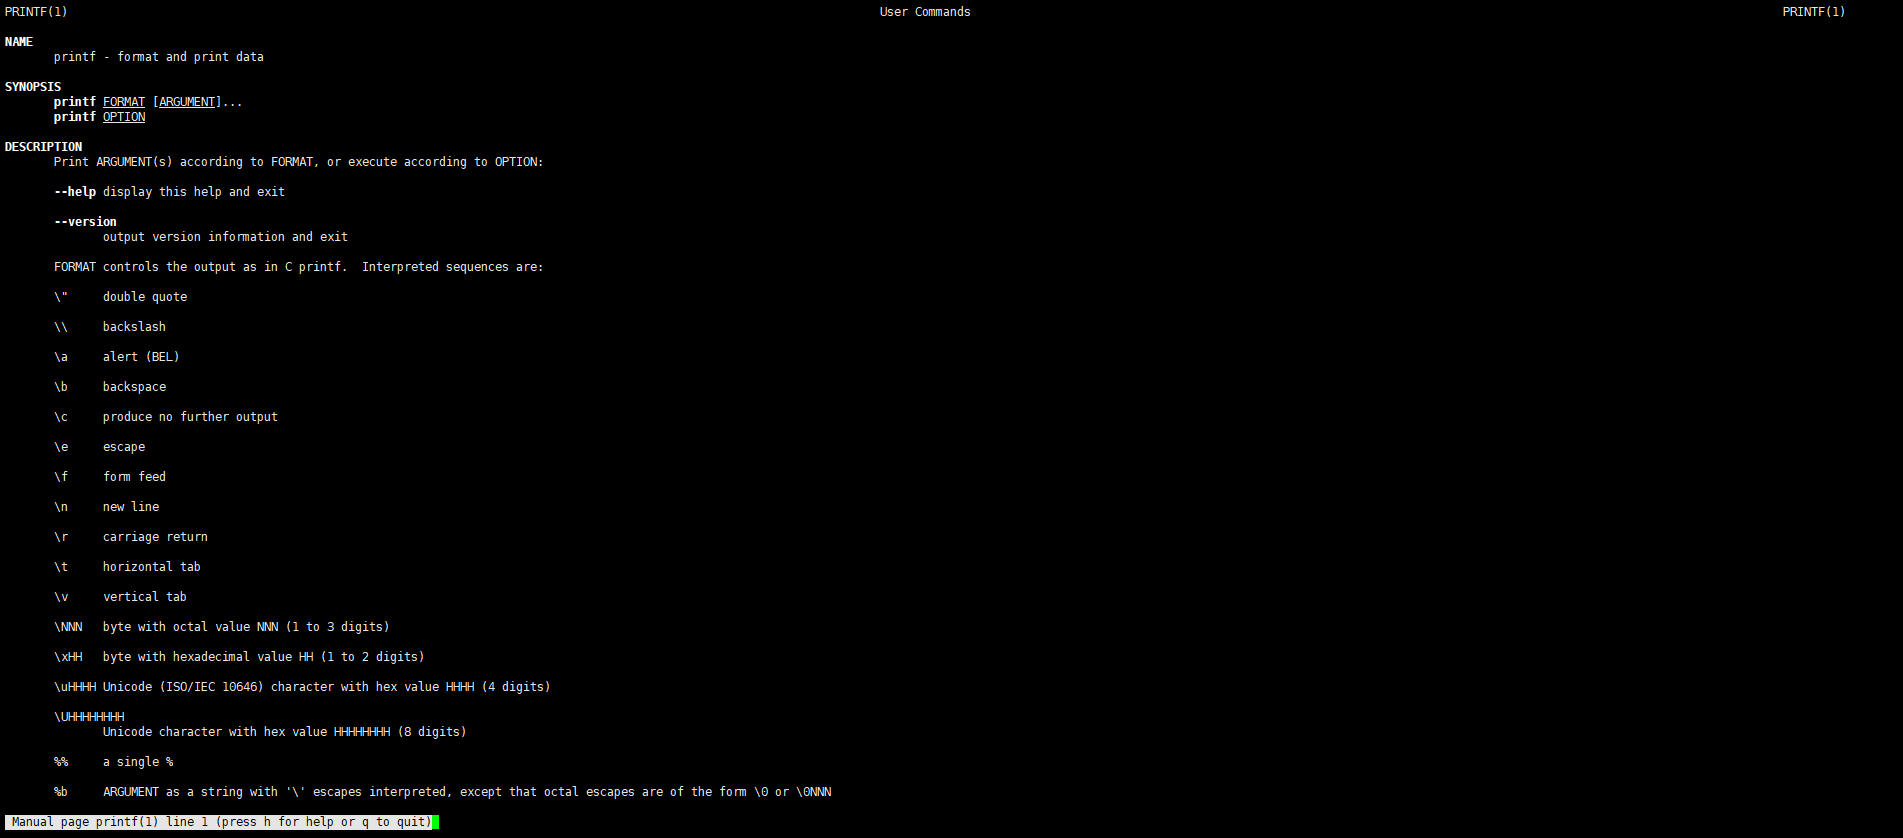Click 'byte with octal value NNN' description
Image resolution: width=1903 pixels, height=838 pixels.
pyautogui.click(x=246, y=627)
